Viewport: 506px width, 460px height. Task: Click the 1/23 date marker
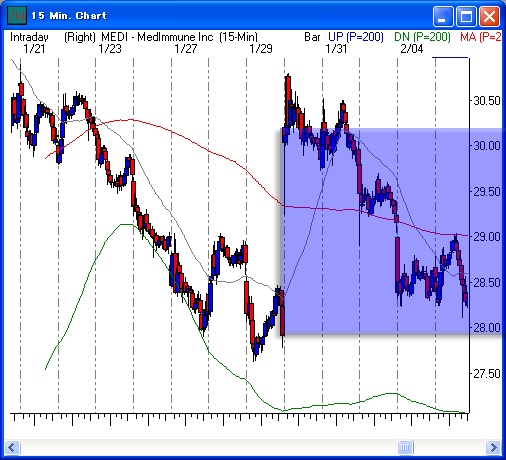[x=110, y=49]
